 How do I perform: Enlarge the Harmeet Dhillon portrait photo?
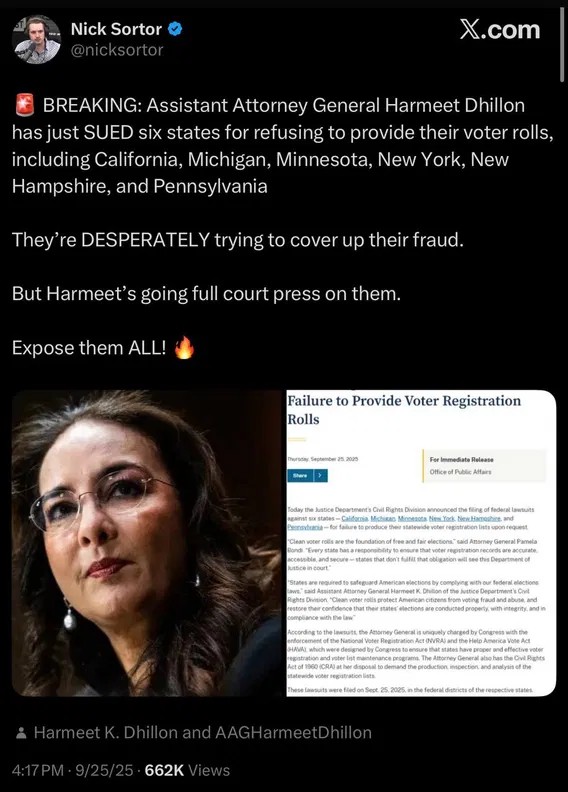tap(147, 543)
